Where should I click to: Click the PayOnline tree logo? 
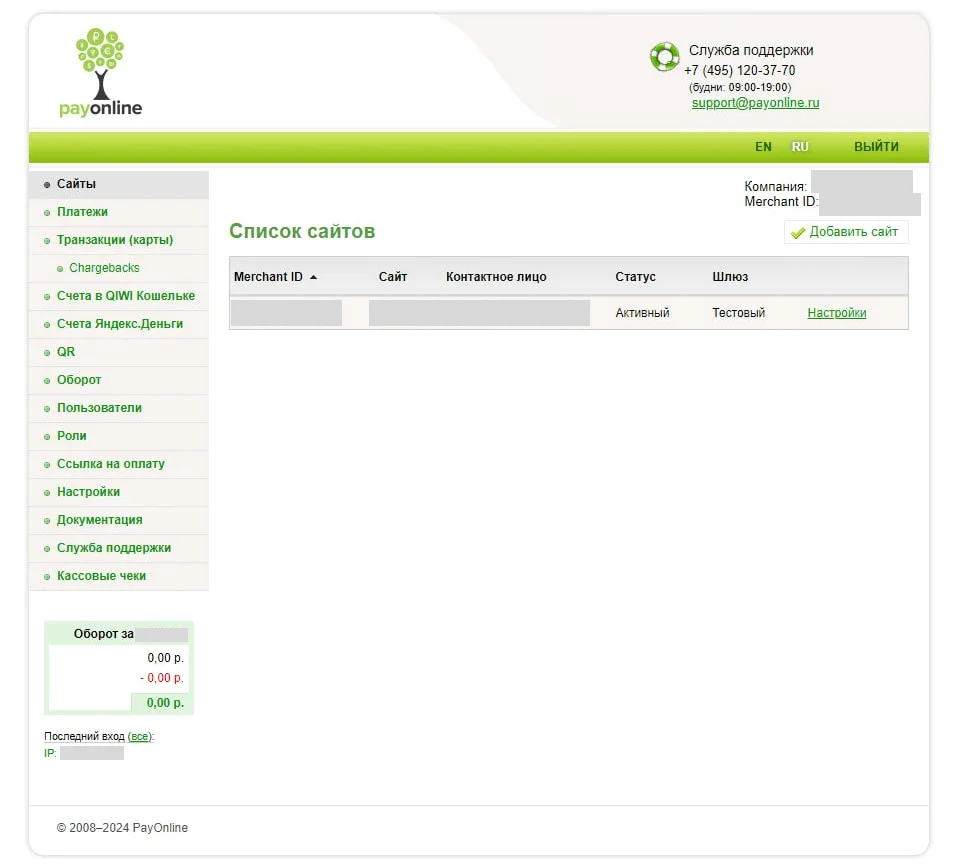click(x=100, y=72)
